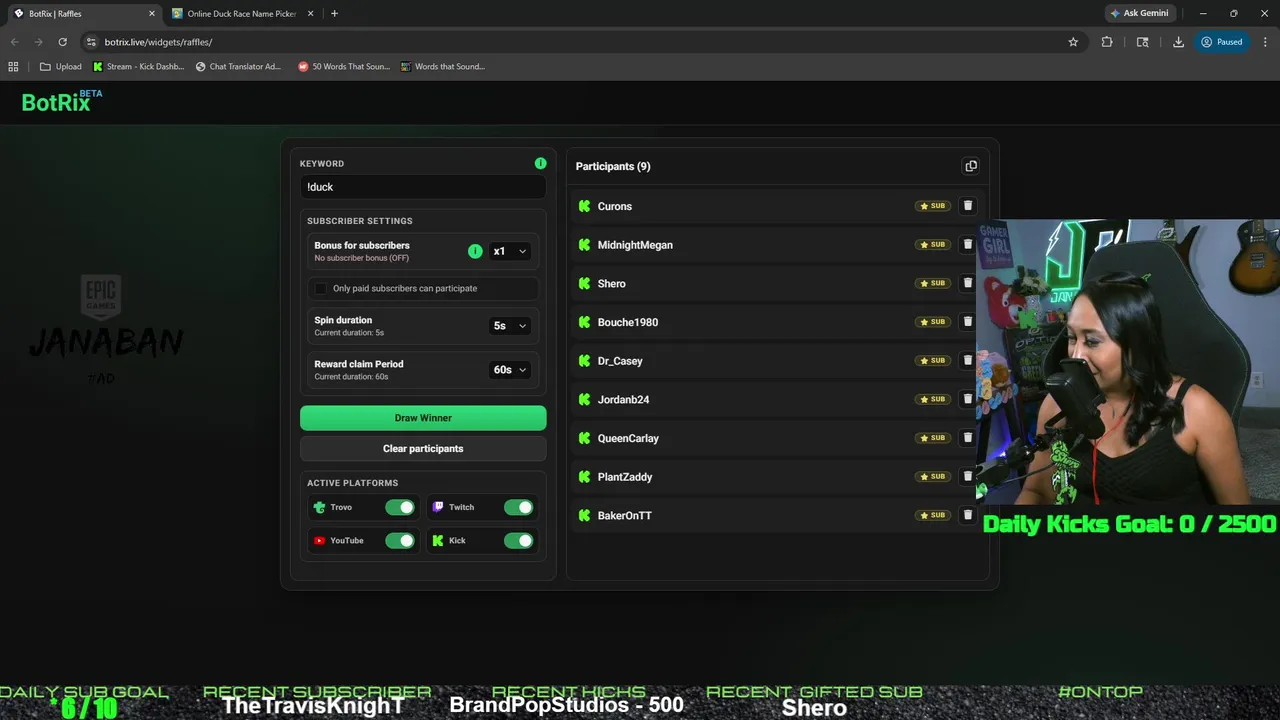The image size is (1280, 720).
Task: Click the BotRix logo
Action: [61, 101]
